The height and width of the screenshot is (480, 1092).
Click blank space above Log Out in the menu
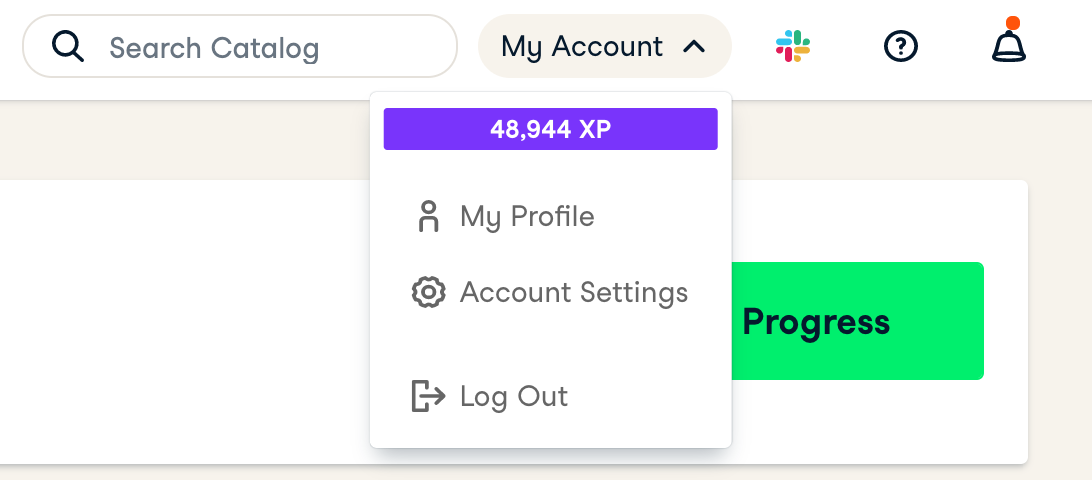(550, 344)
